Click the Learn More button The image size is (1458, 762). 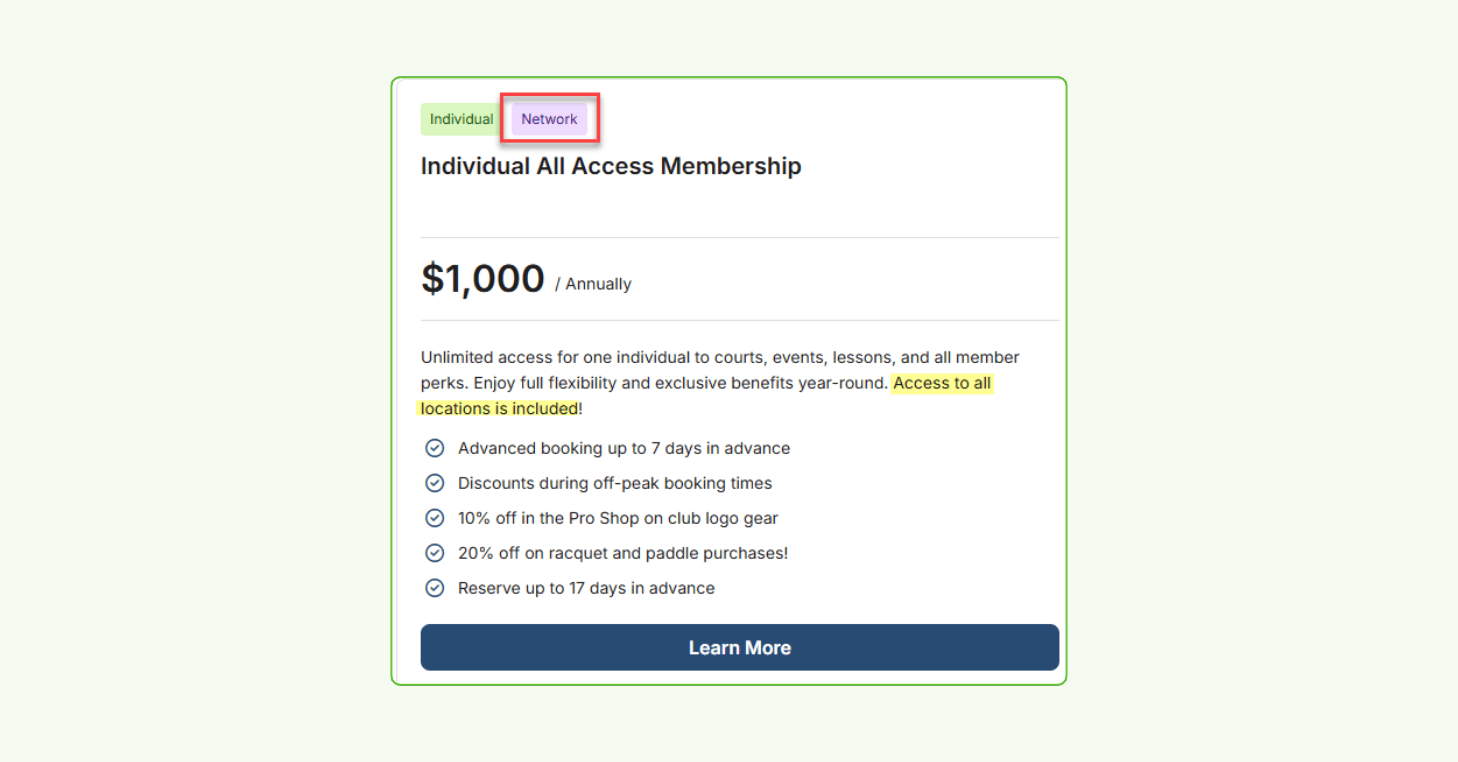coord(740,647)
